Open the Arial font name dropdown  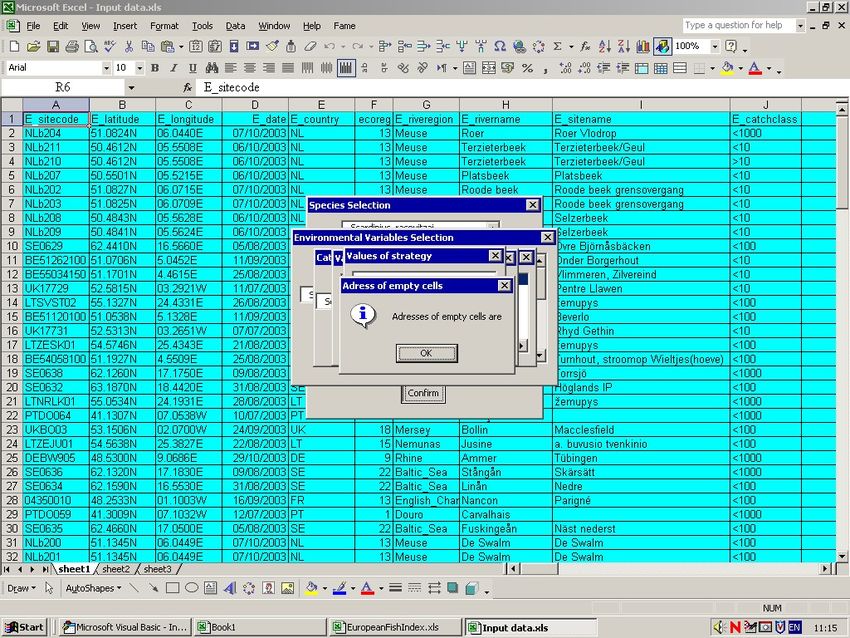(105, 68)
